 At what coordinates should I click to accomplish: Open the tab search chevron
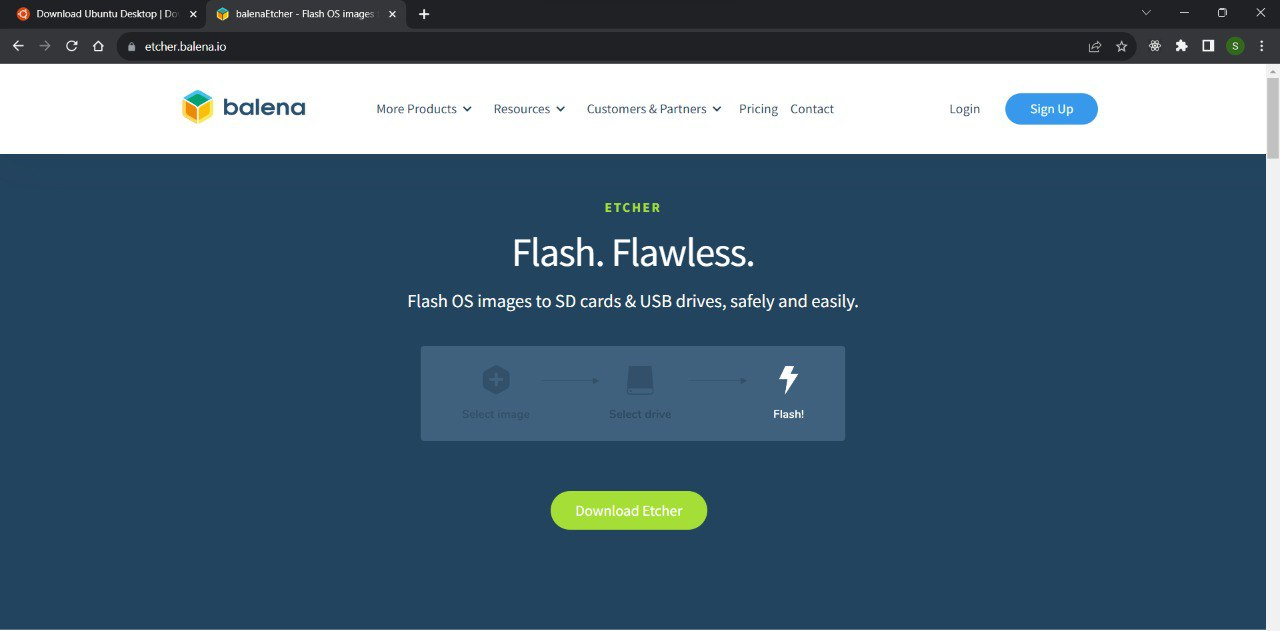(x=1146, y=13)
